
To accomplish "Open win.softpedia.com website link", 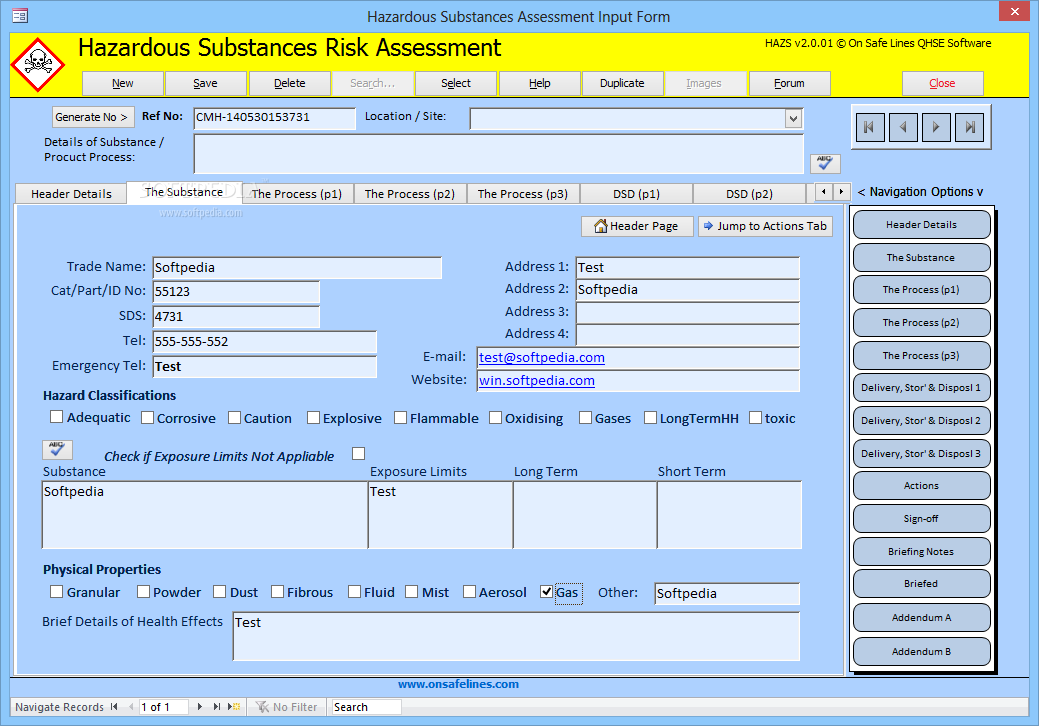I will pyautogui.click(x=537, y=381).
